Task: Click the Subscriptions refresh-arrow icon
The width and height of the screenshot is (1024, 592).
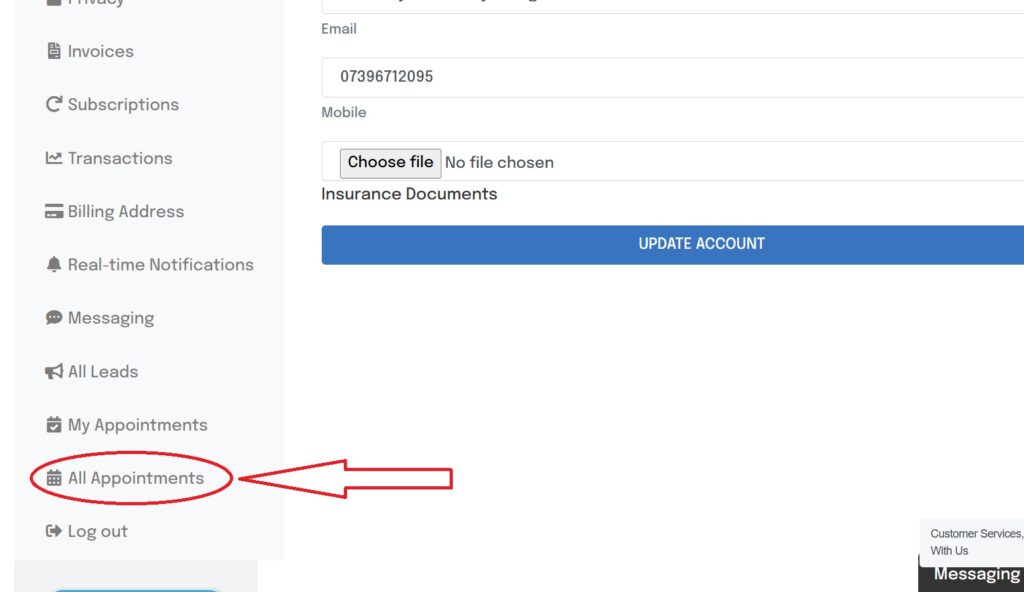Action: (x=54, y=104)
